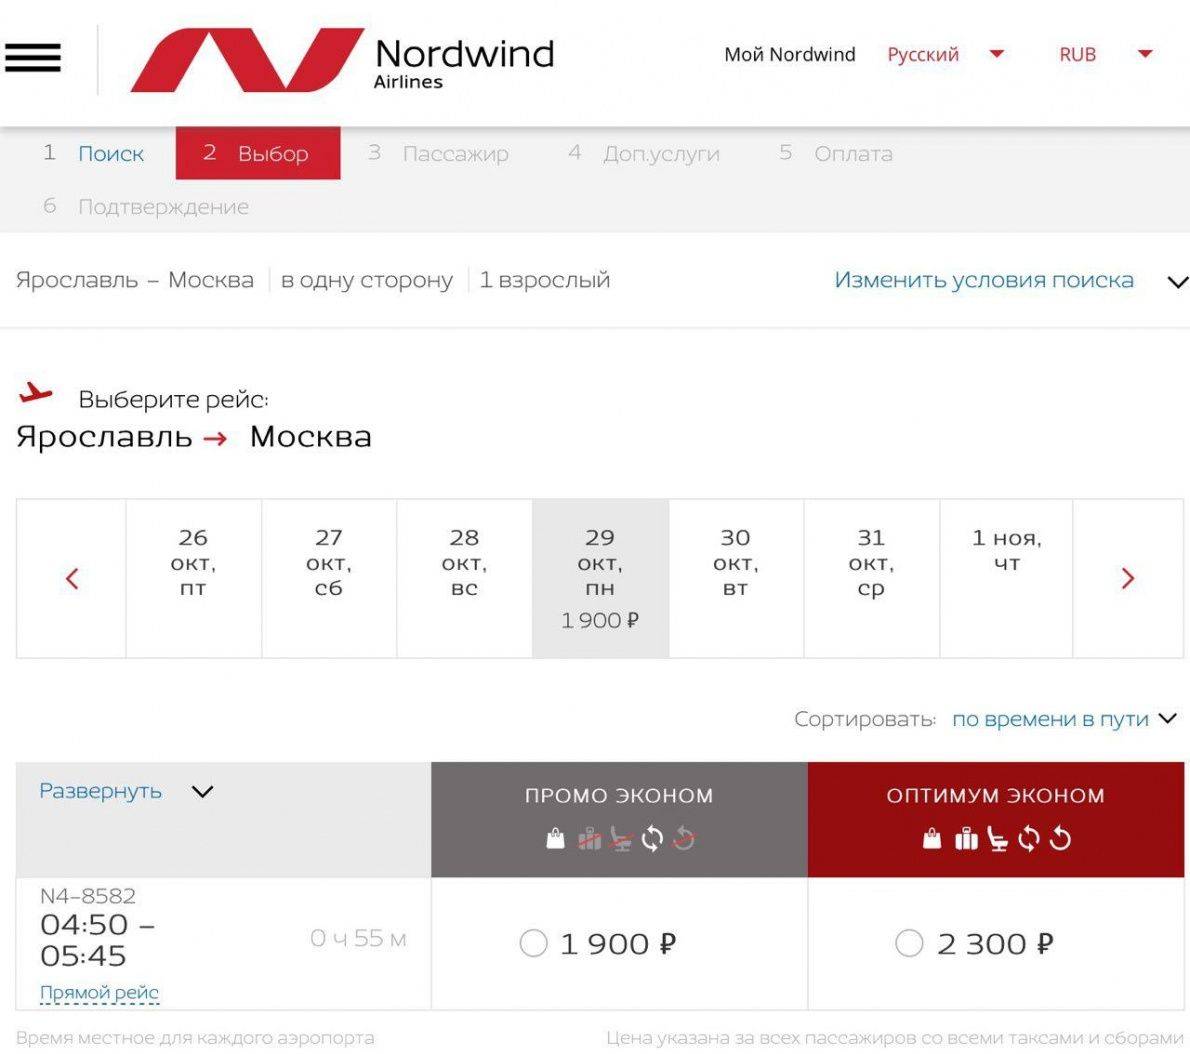
Task: Open the hamburger menu
Action: (33, 58)
